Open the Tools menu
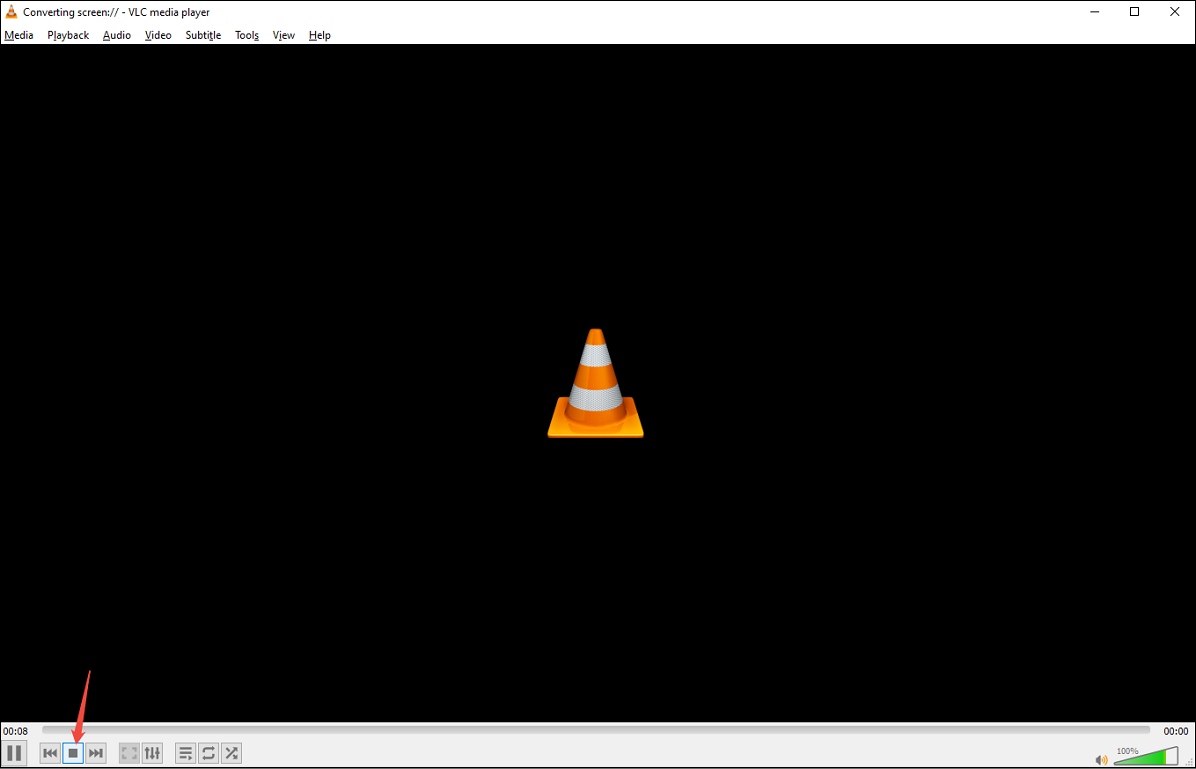 (246, 35)
